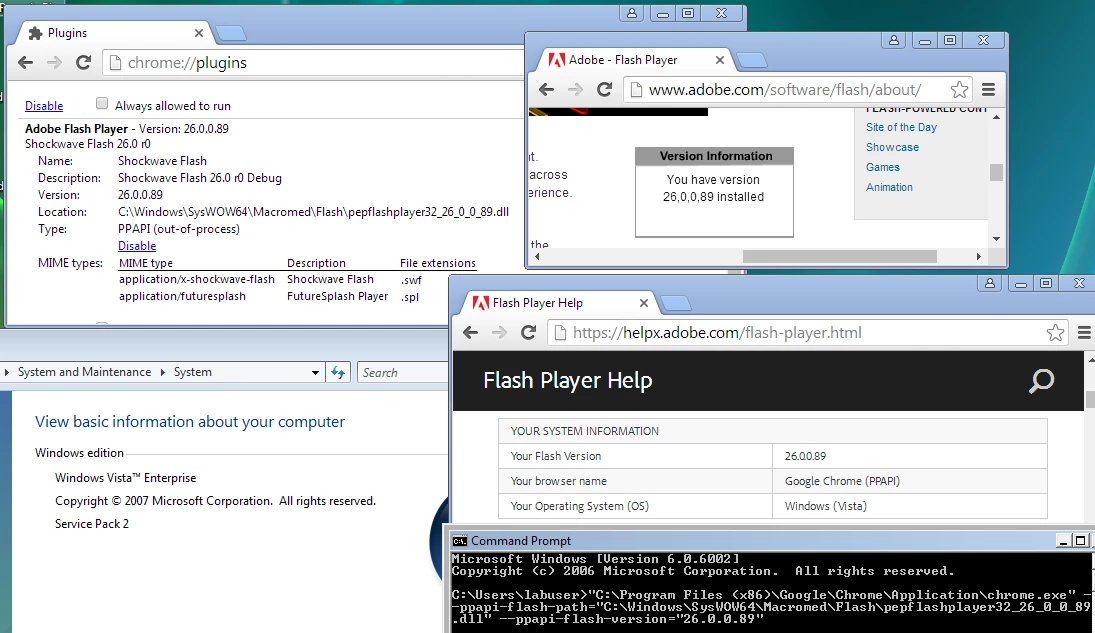Viewport: 1095px width, 633px height.
Task: Open the Showcase link
Action: [892, 147]
